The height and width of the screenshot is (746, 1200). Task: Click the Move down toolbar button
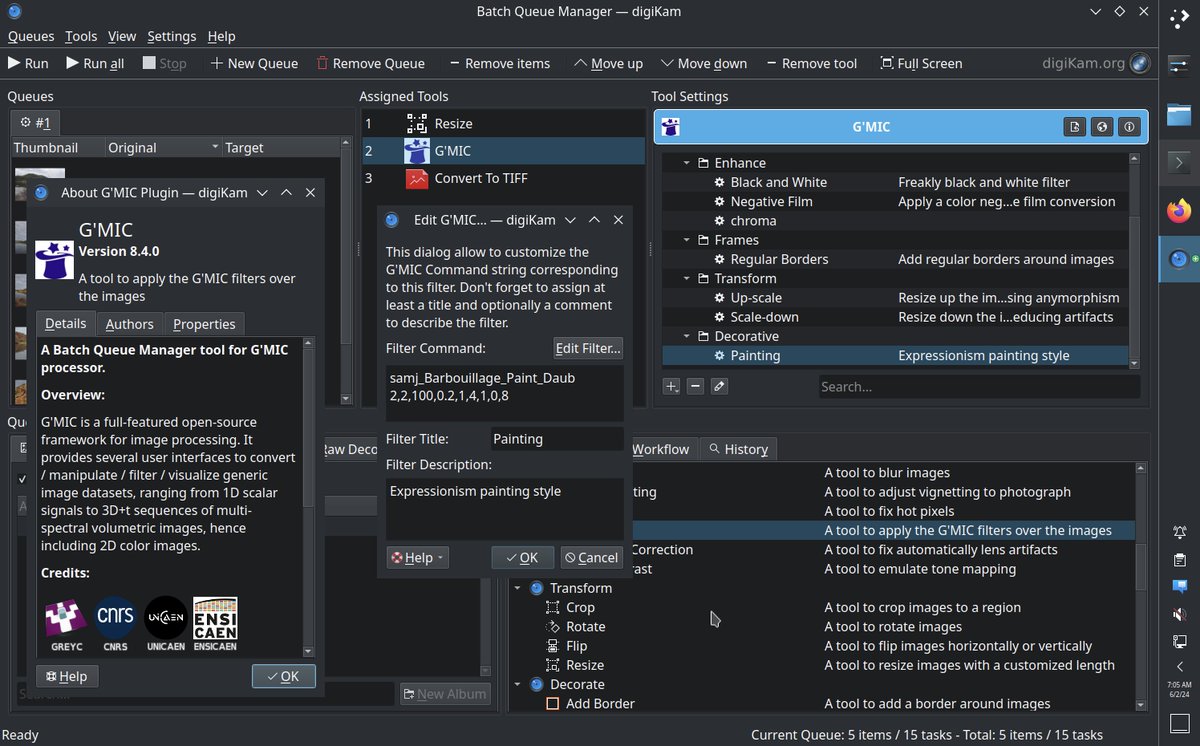702,63
